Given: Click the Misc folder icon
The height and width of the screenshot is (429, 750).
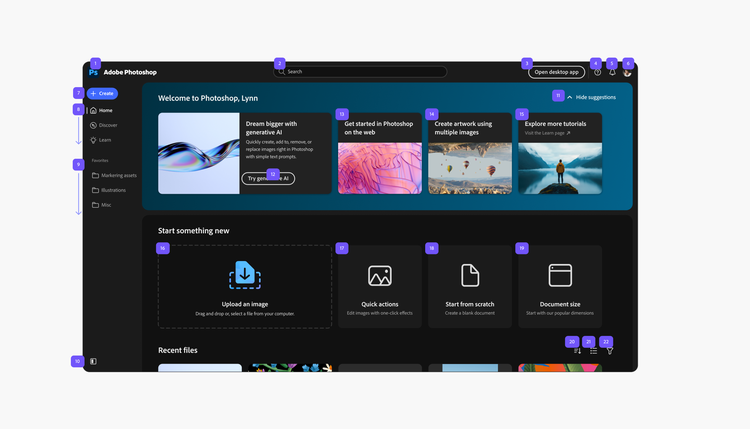Looking at the screenshot, I should point(95,205).
